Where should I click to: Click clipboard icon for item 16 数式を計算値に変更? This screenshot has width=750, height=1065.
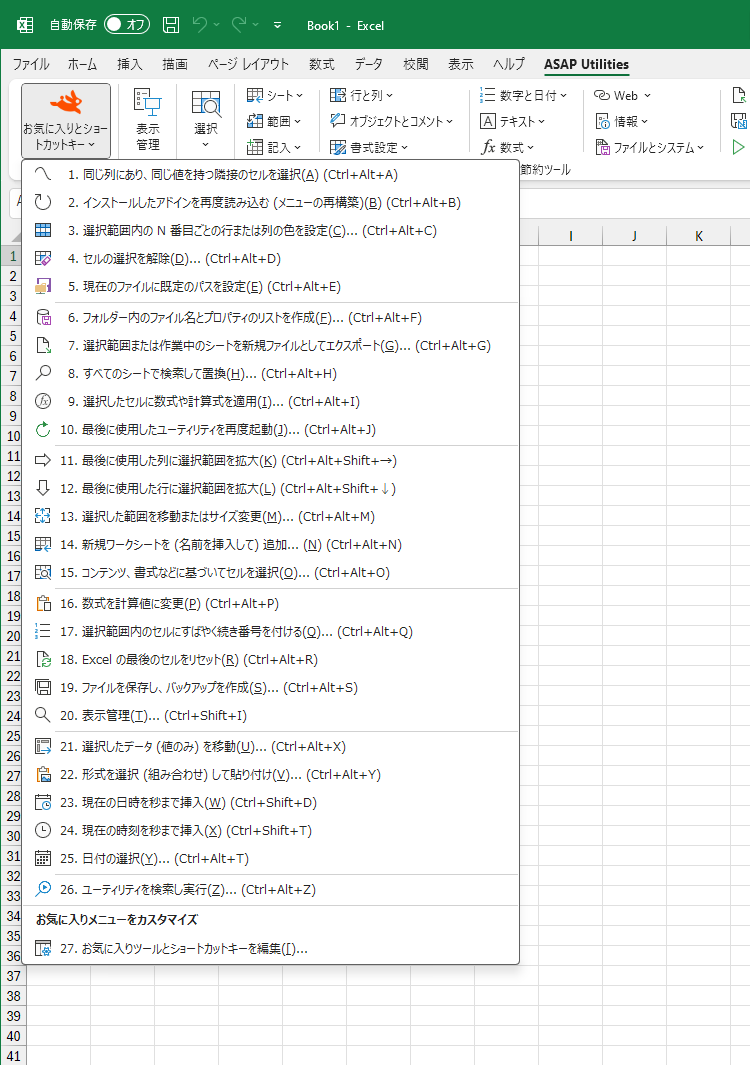click(43, 602)
